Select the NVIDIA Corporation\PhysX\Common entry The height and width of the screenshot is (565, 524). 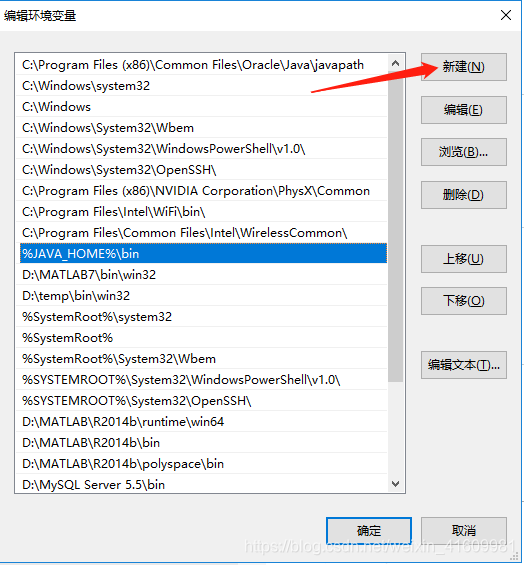click(201, 191)
